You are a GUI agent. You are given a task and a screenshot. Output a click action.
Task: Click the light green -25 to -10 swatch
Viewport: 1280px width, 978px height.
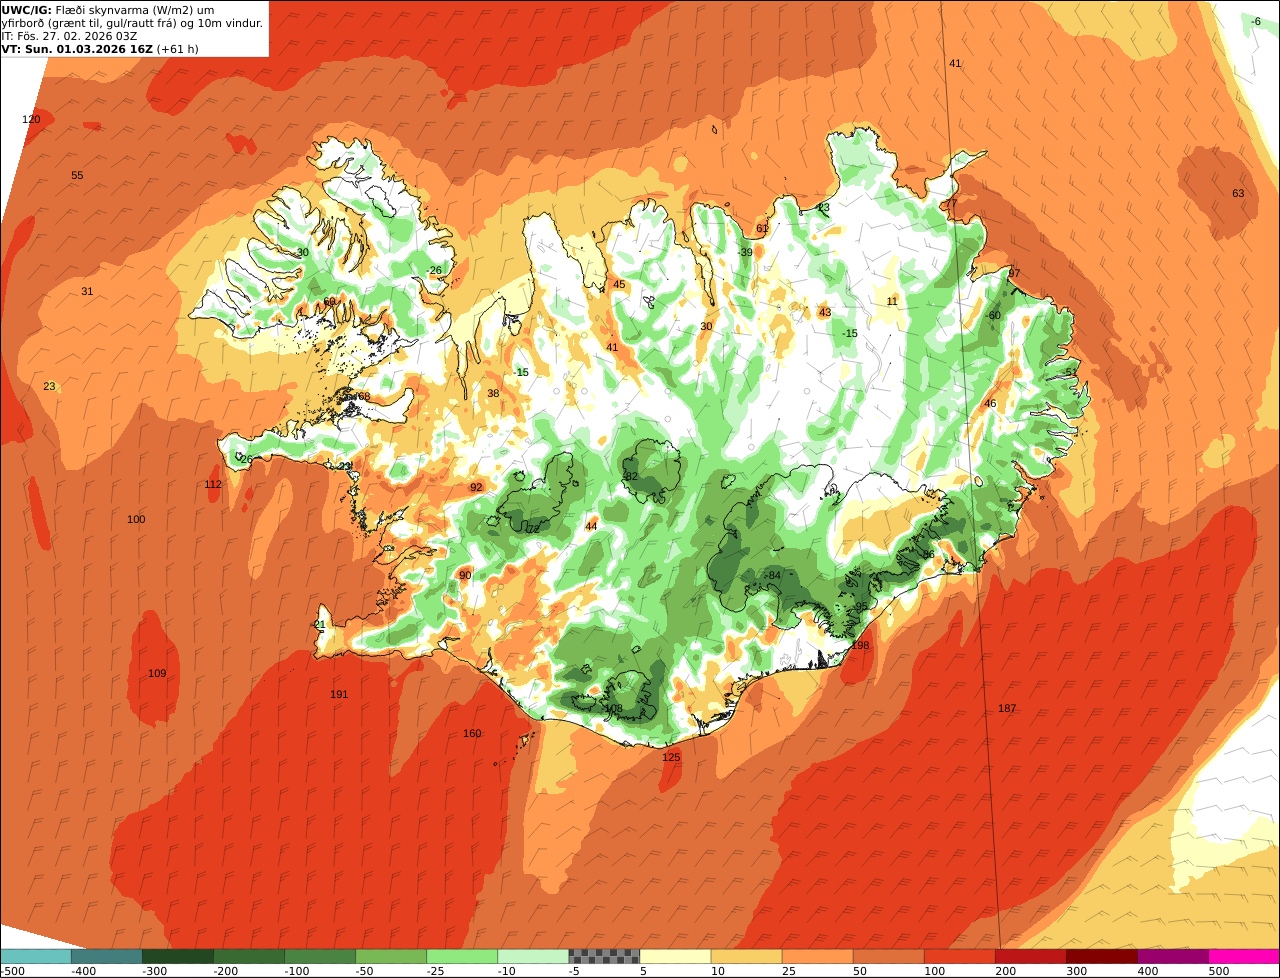point(462,956)
